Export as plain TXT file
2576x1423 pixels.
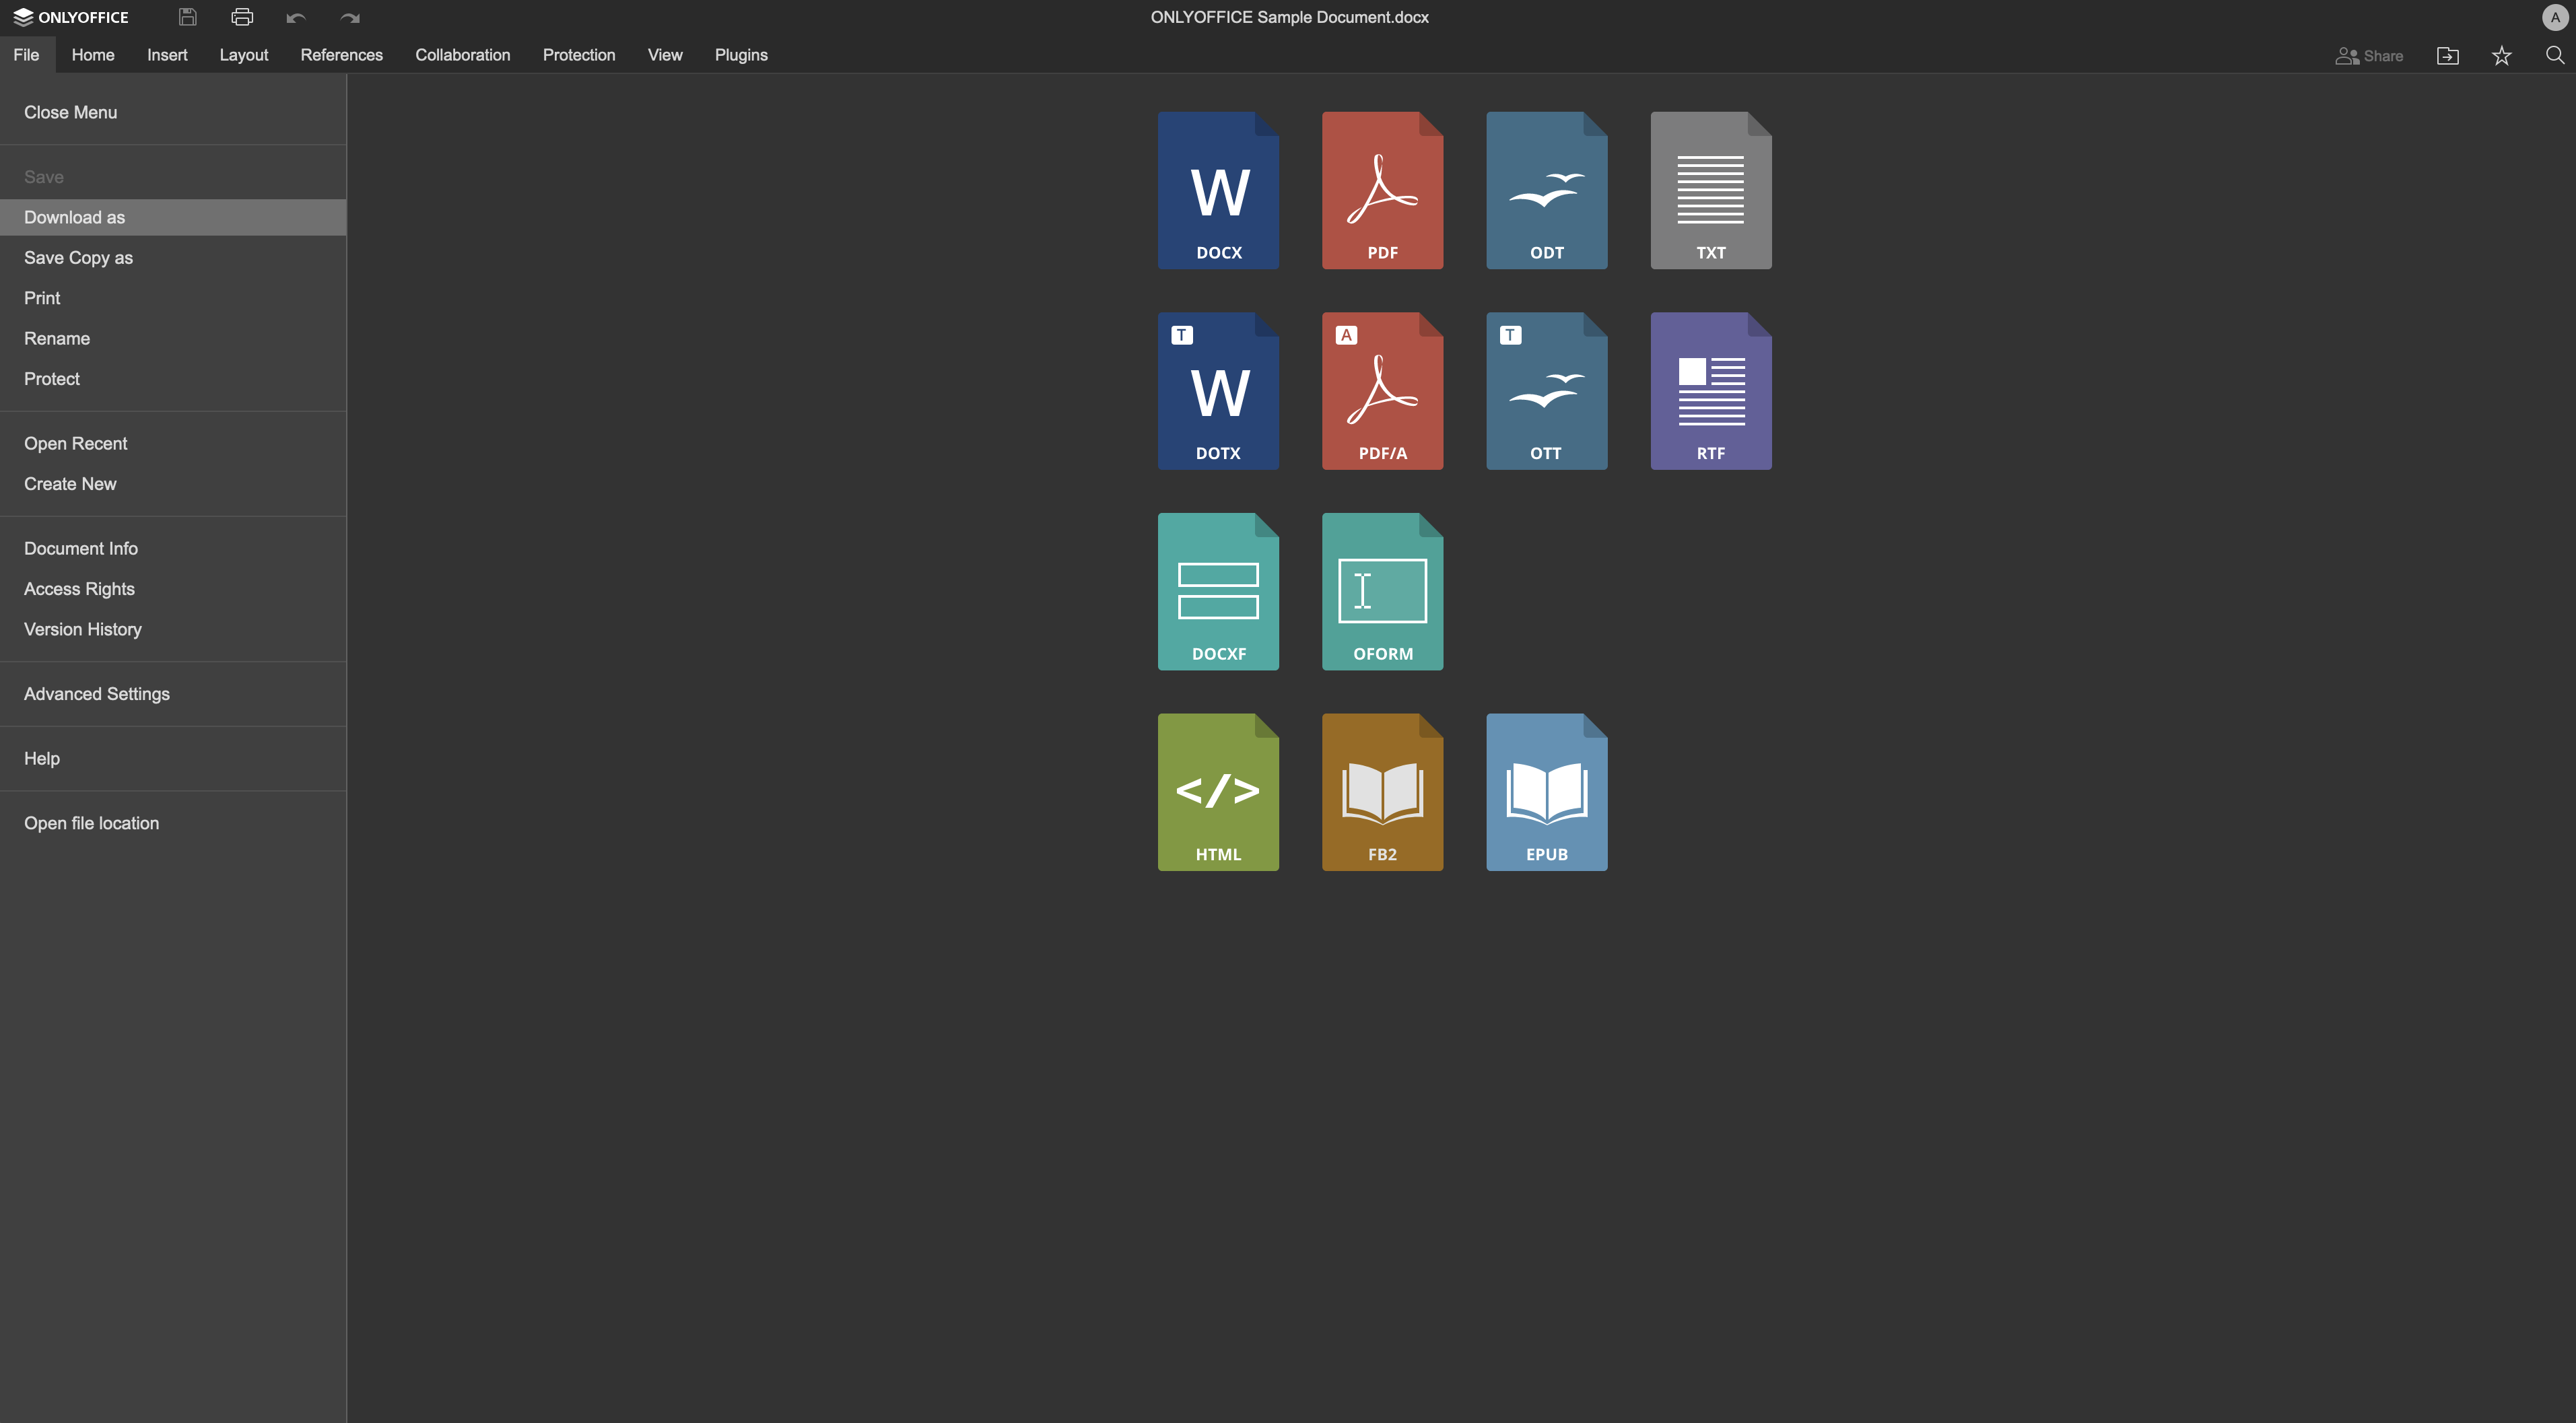(1711, 190)
